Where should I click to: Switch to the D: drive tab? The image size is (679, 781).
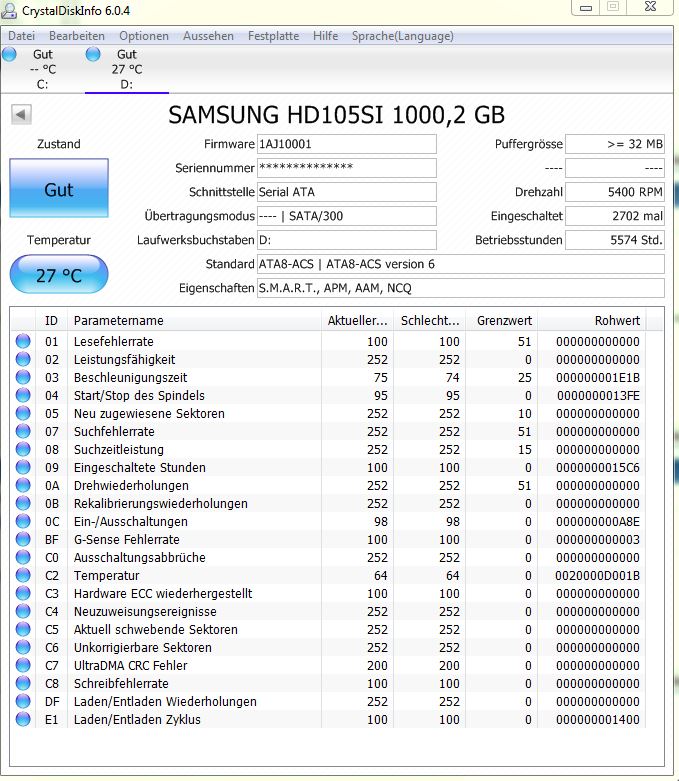coord(127,69)
